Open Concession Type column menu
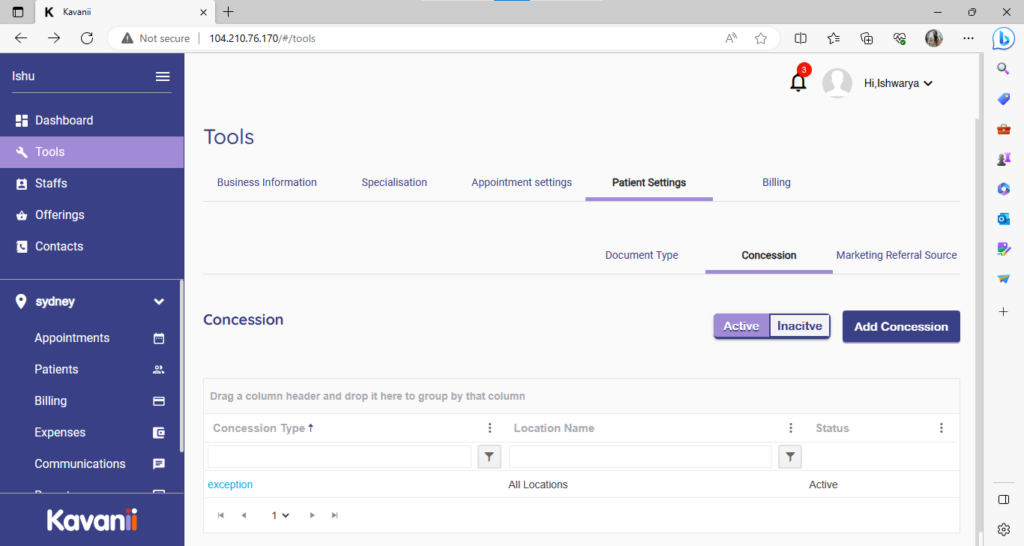 pos(489,428)
